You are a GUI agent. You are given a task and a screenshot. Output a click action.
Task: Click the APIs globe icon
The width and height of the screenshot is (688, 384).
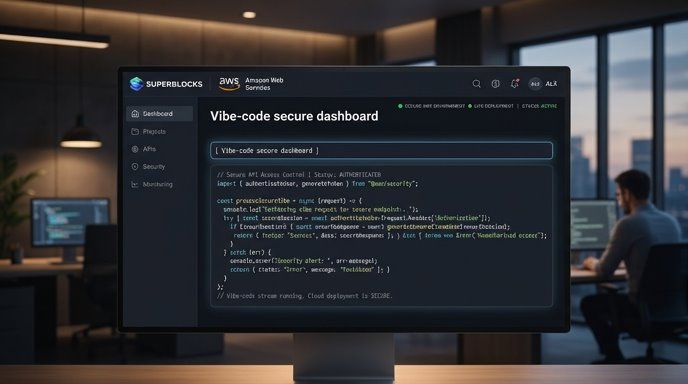135,149
